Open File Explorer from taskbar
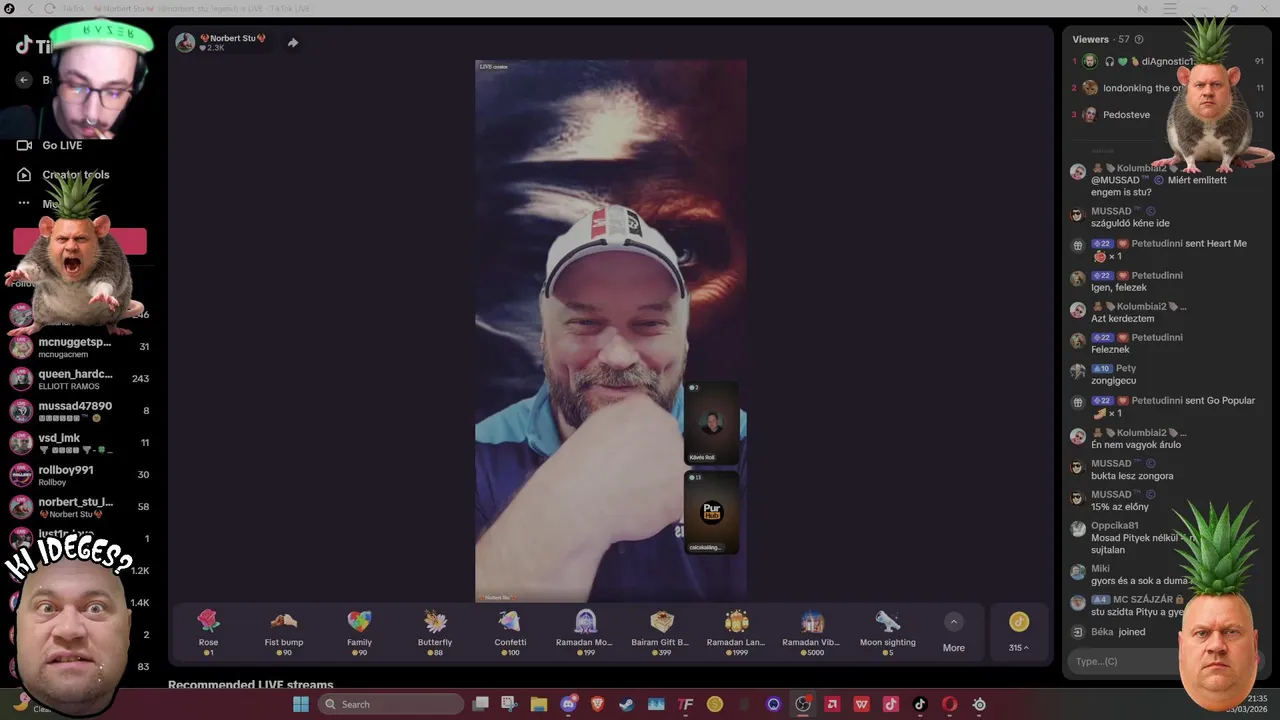Image resolution: width=1280 pixels, height=720 pixels. (539, 704)
